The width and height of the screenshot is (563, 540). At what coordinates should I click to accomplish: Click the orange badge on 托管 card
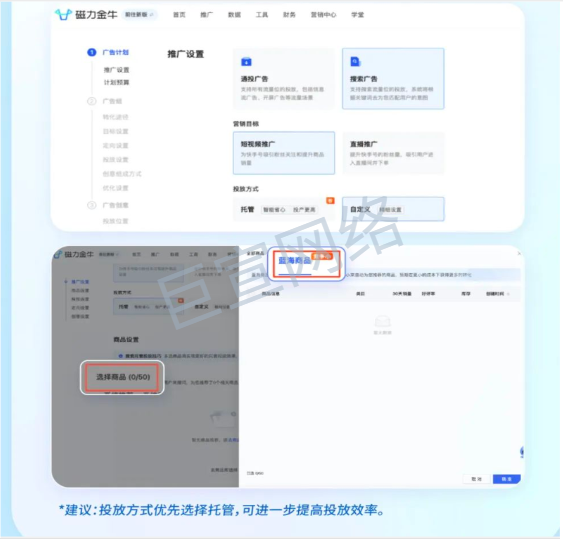pos(330,200)
